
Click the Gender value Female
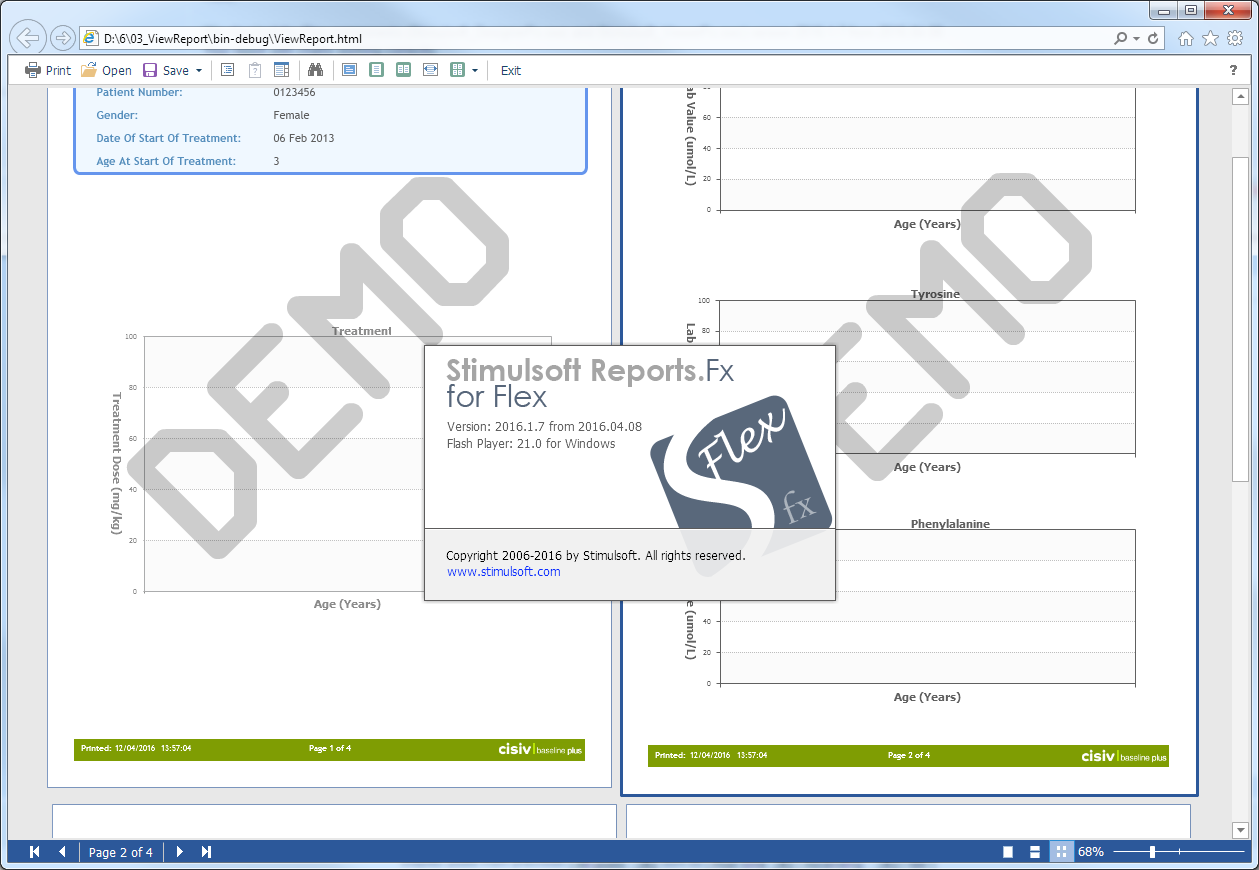tap(291, 115)
